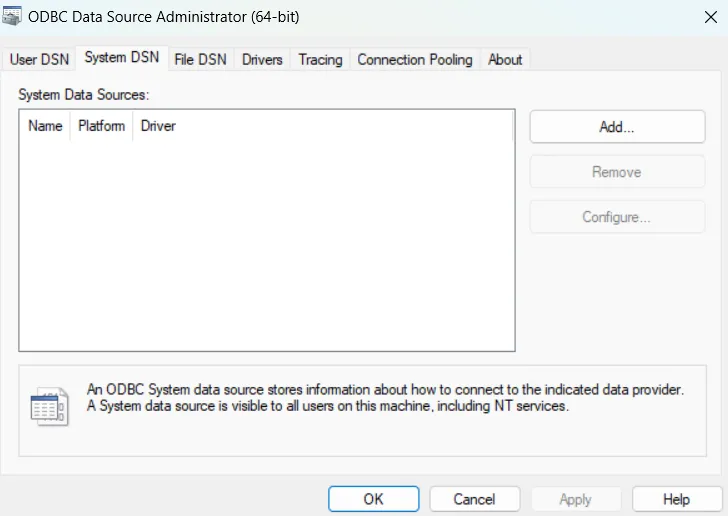This screenshot has width=728, height=516.
Task: Click the "An ODBC System data source" description text
Action: coord(385,398)
